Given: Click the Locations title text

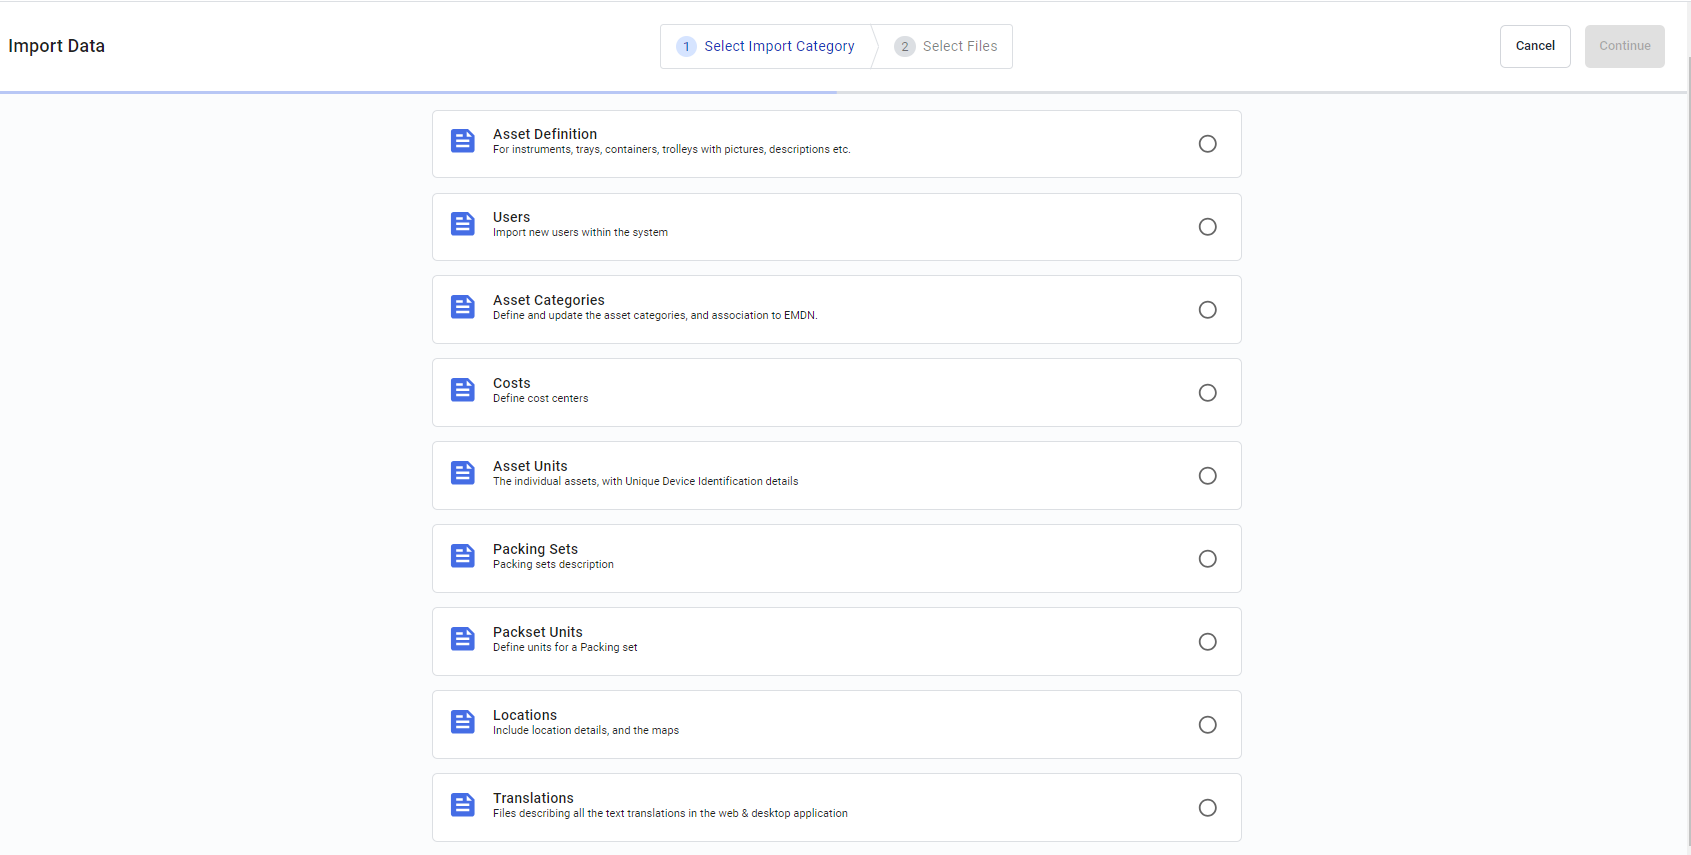Looking at the screenshot, I should click(525, 715).
